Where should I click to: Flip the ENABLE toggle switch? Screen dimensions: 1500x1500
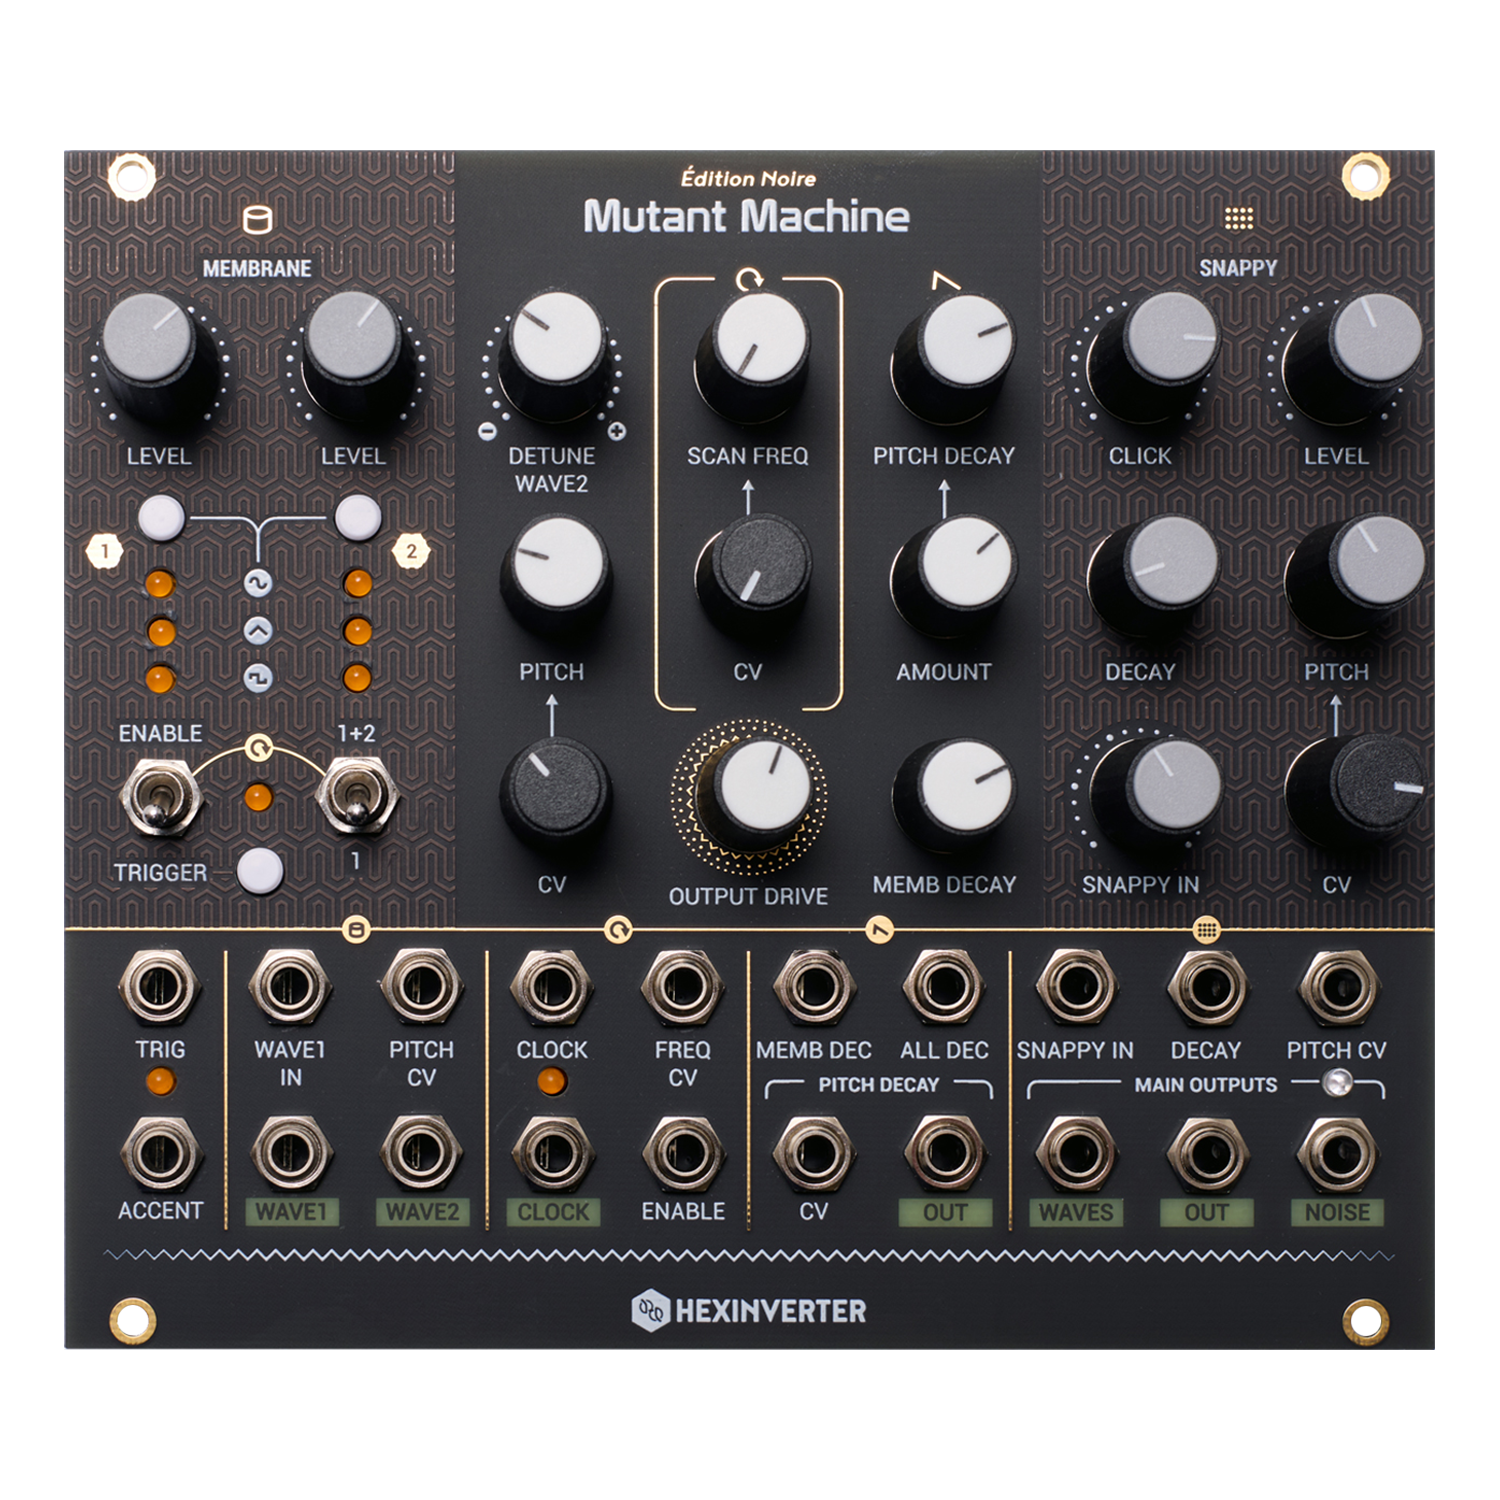158,797
